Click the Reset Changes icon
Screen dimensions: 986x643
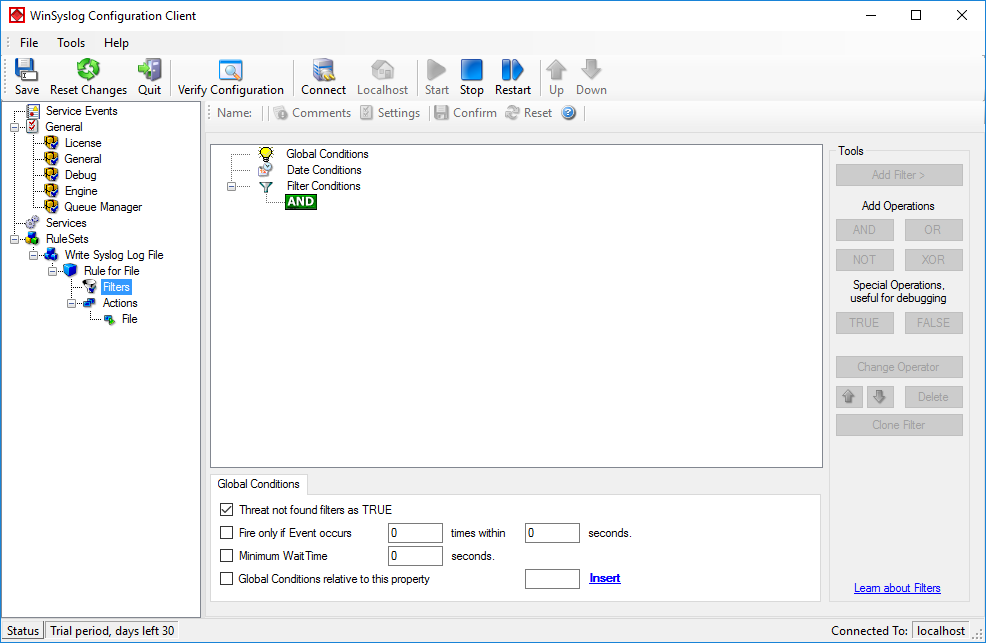(x=88, y=70)
